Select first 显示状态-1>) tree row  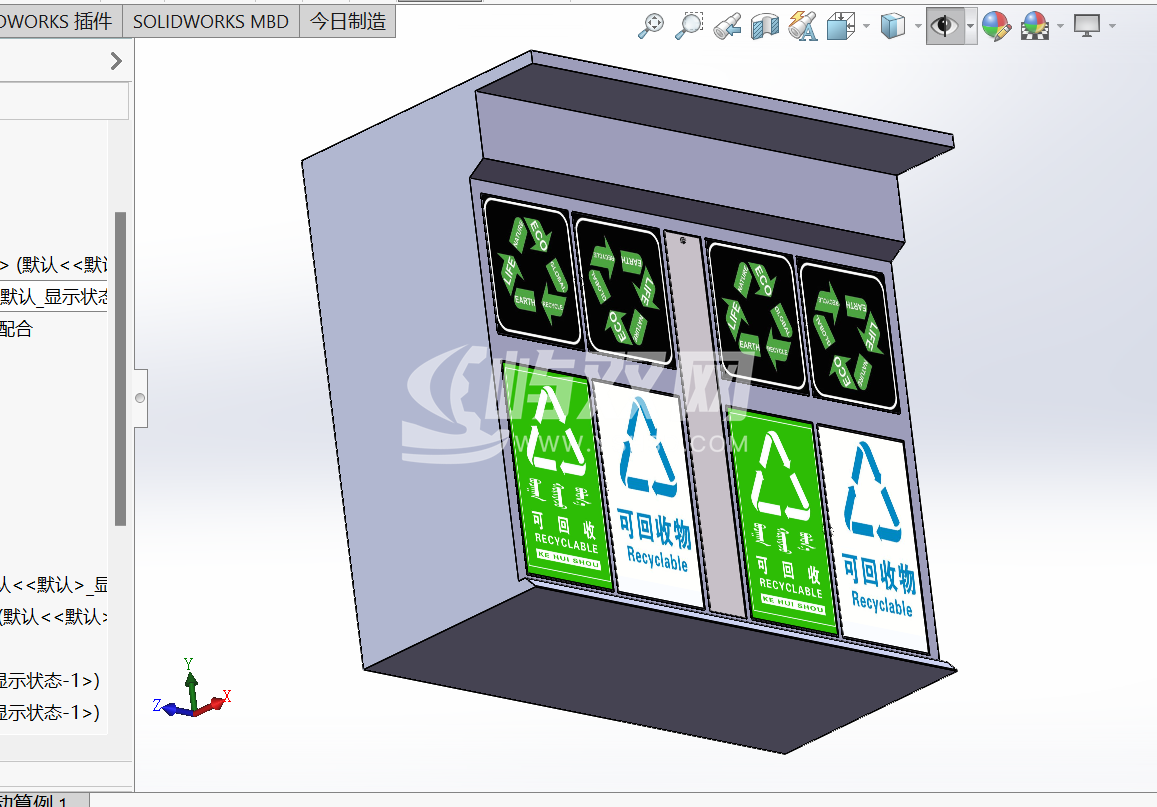(x=50, y=680)
